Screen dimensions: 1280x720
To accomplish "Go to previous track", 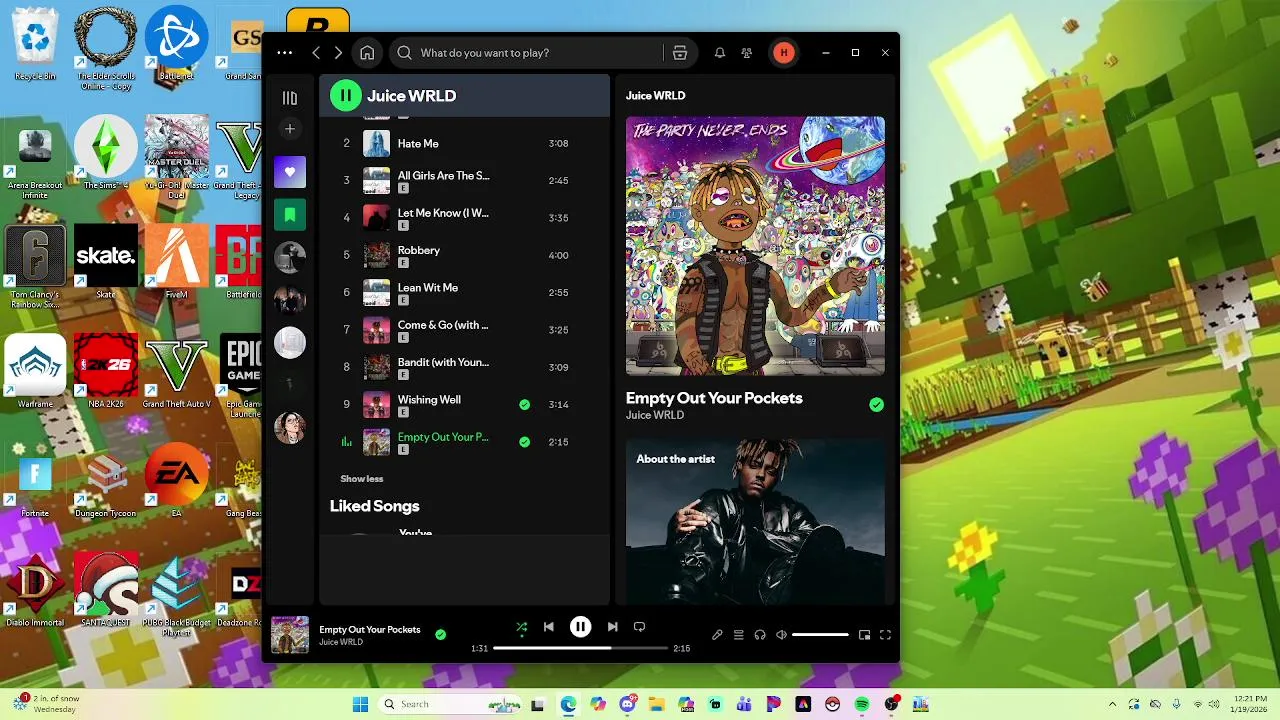I will 548,627.
